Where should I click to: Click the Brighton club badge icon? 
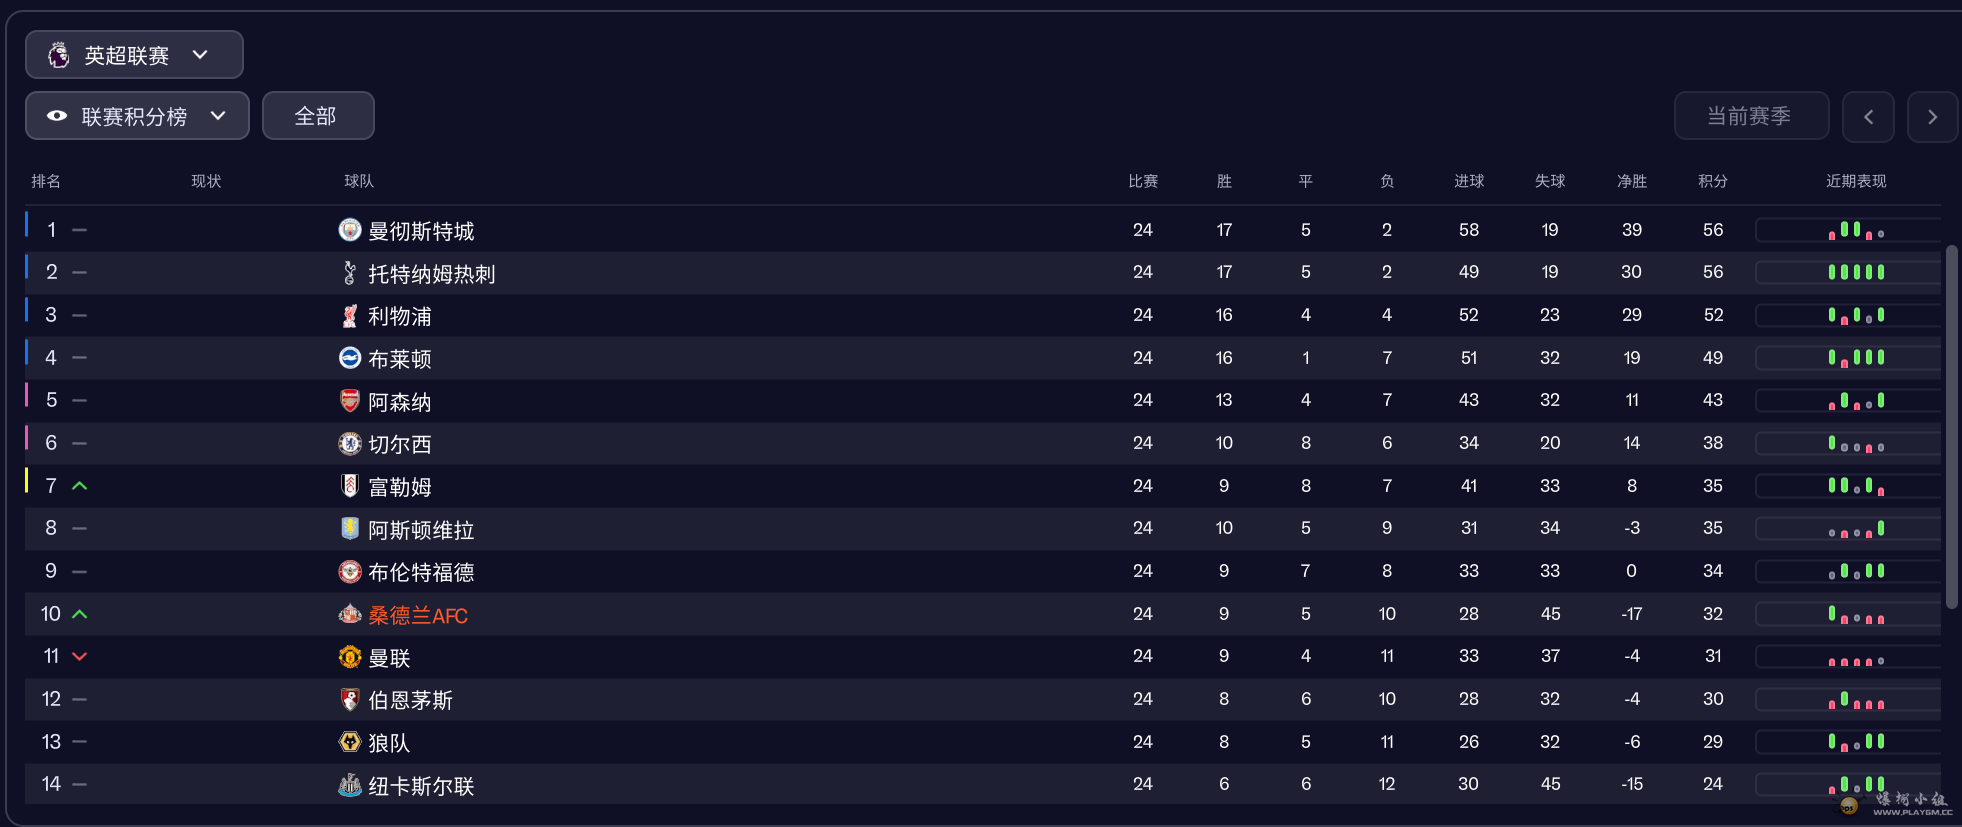[x=349, y=358]
